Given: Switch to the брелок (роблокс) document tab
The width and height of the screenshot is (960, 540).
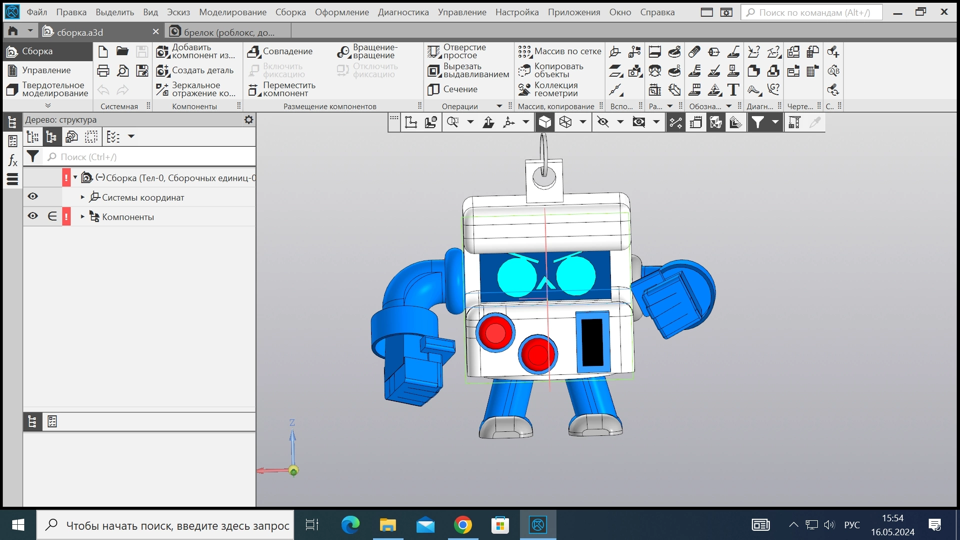Looking at the screenshot, I should pos(228,32).
